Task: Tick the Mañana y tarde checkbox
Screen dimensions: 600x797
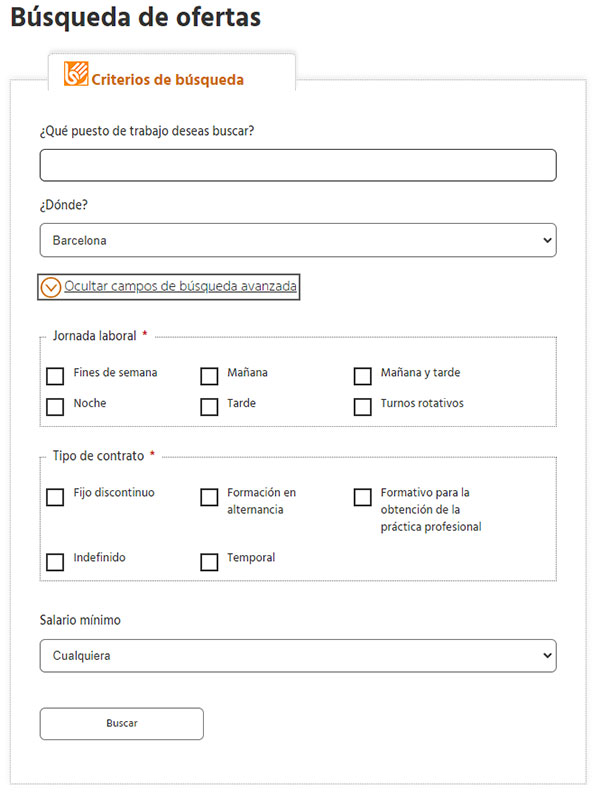Action: (363, 376)
